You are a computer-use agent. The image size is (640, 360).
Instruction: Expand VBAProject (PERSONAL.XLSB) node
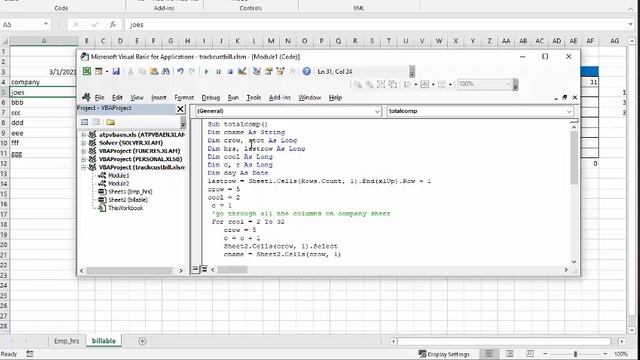click(84, 159)
